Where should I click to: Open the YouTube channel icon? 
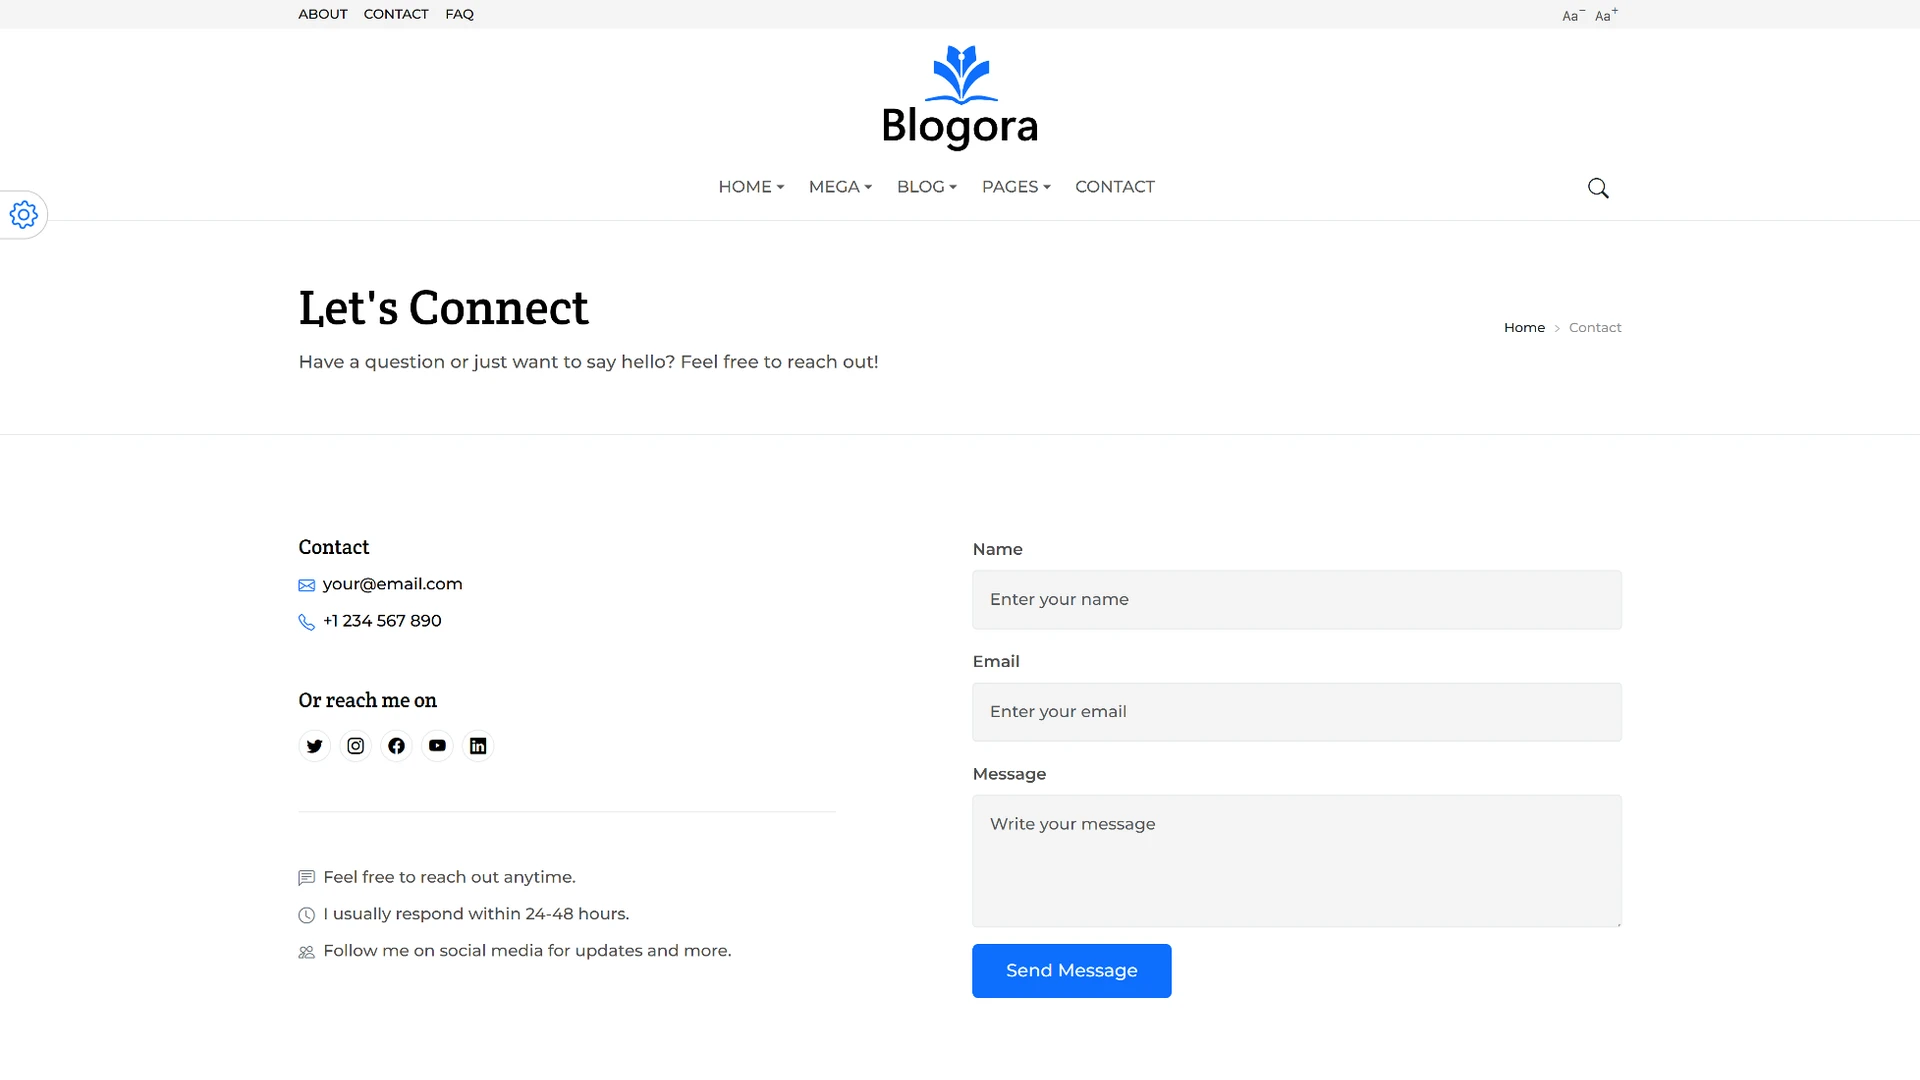437,746
